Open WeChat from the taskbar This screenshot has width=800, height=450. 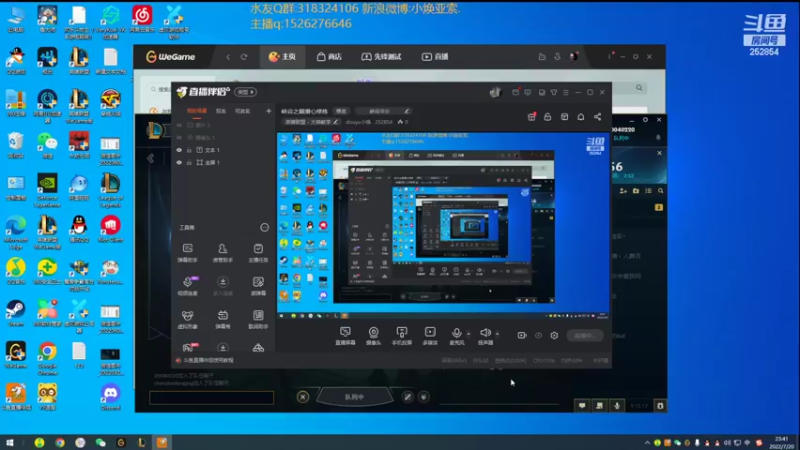click(101, 442)
